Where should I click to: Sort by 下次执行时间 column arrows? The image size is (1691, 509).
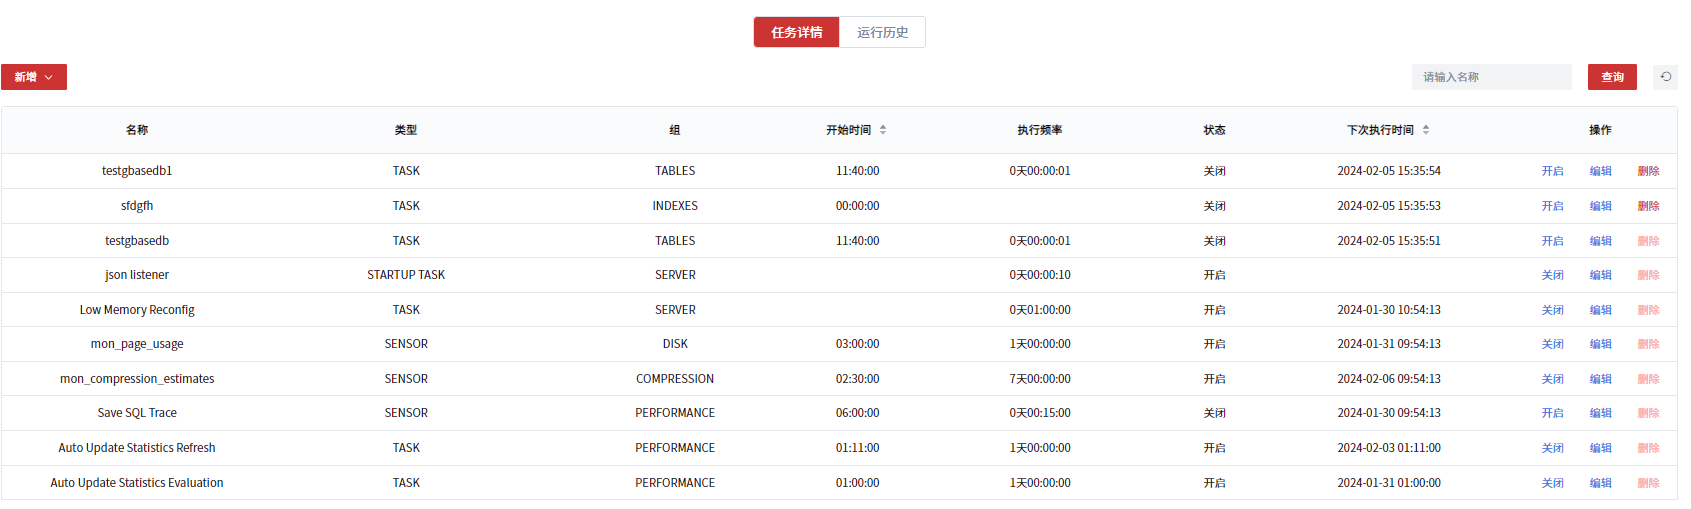click(1426, 130)
